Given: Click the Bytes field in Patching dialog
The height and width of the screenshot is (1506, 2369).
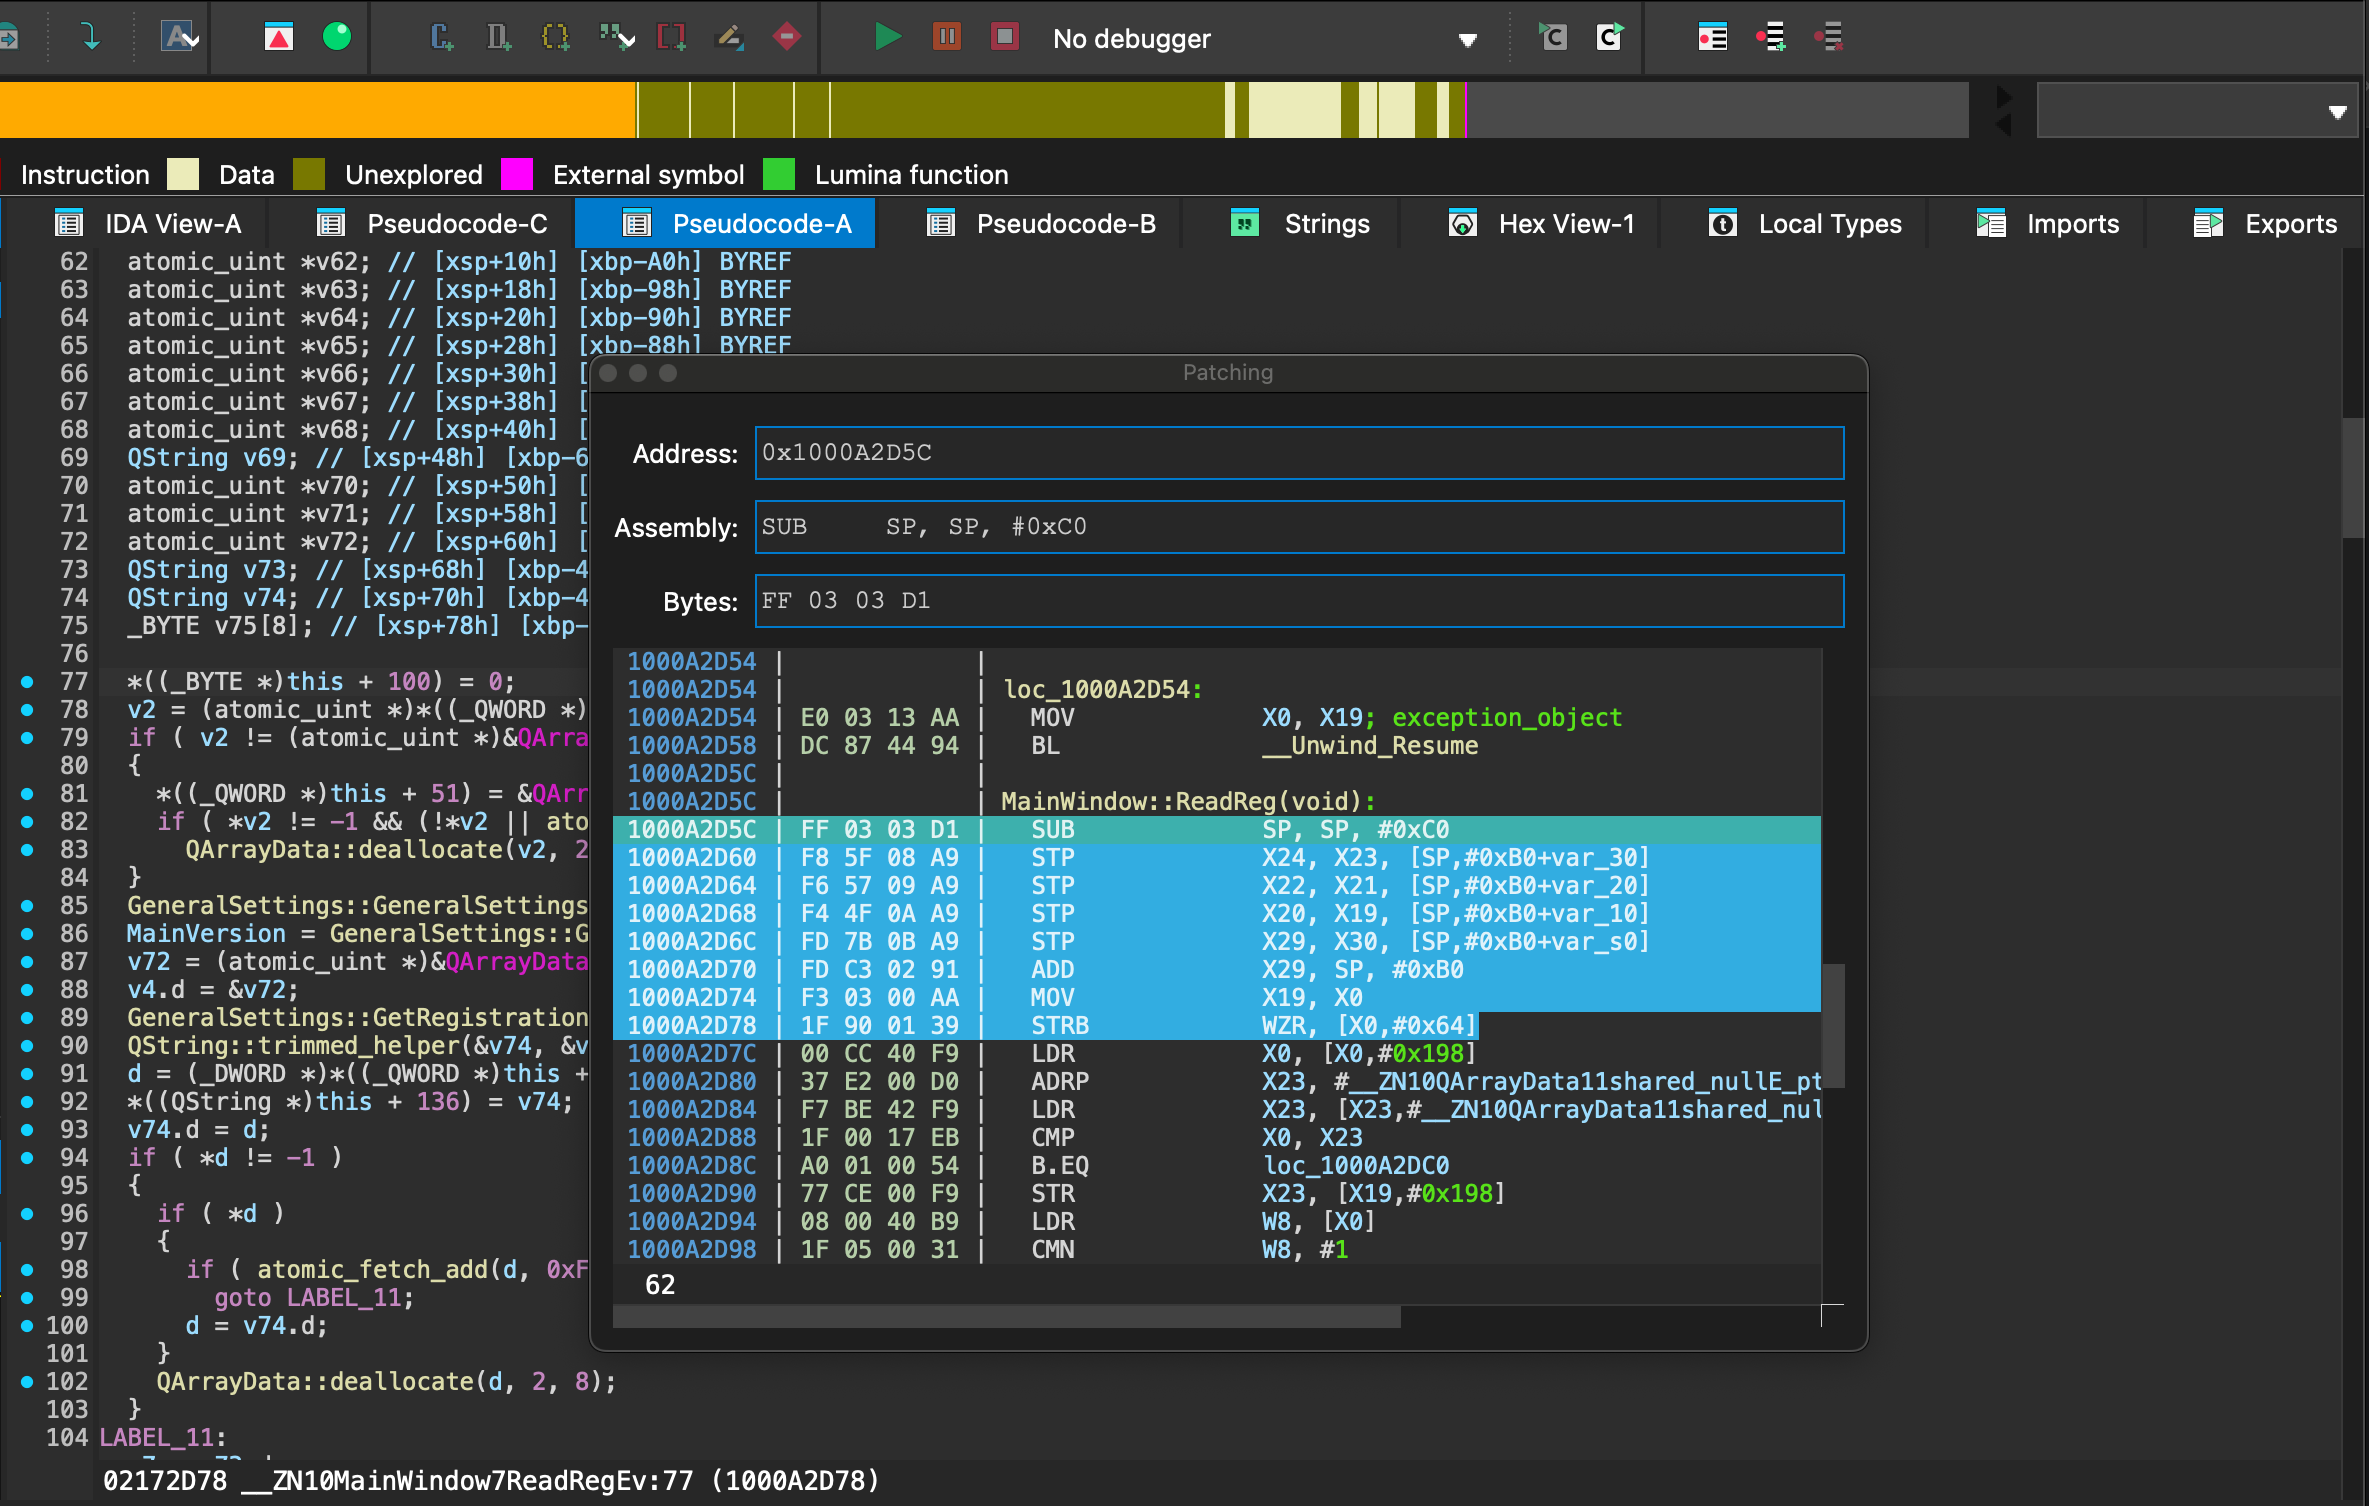Looking at the screenshot, I should [x=1299, y=601].
